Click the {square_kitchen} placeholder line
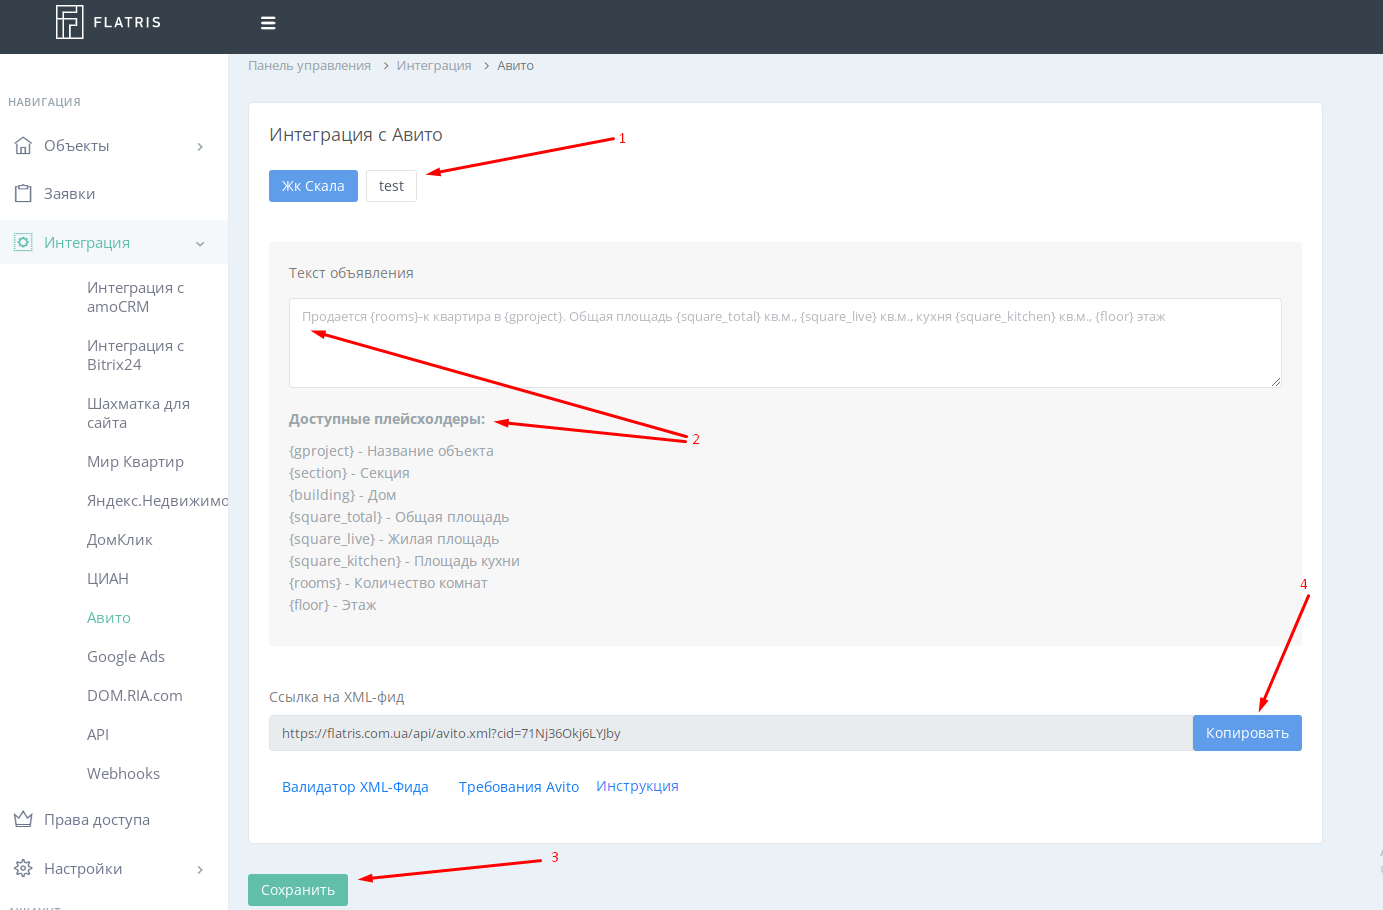The width and height of the screenshot is (1383, 910). click(x=404, y=561)
